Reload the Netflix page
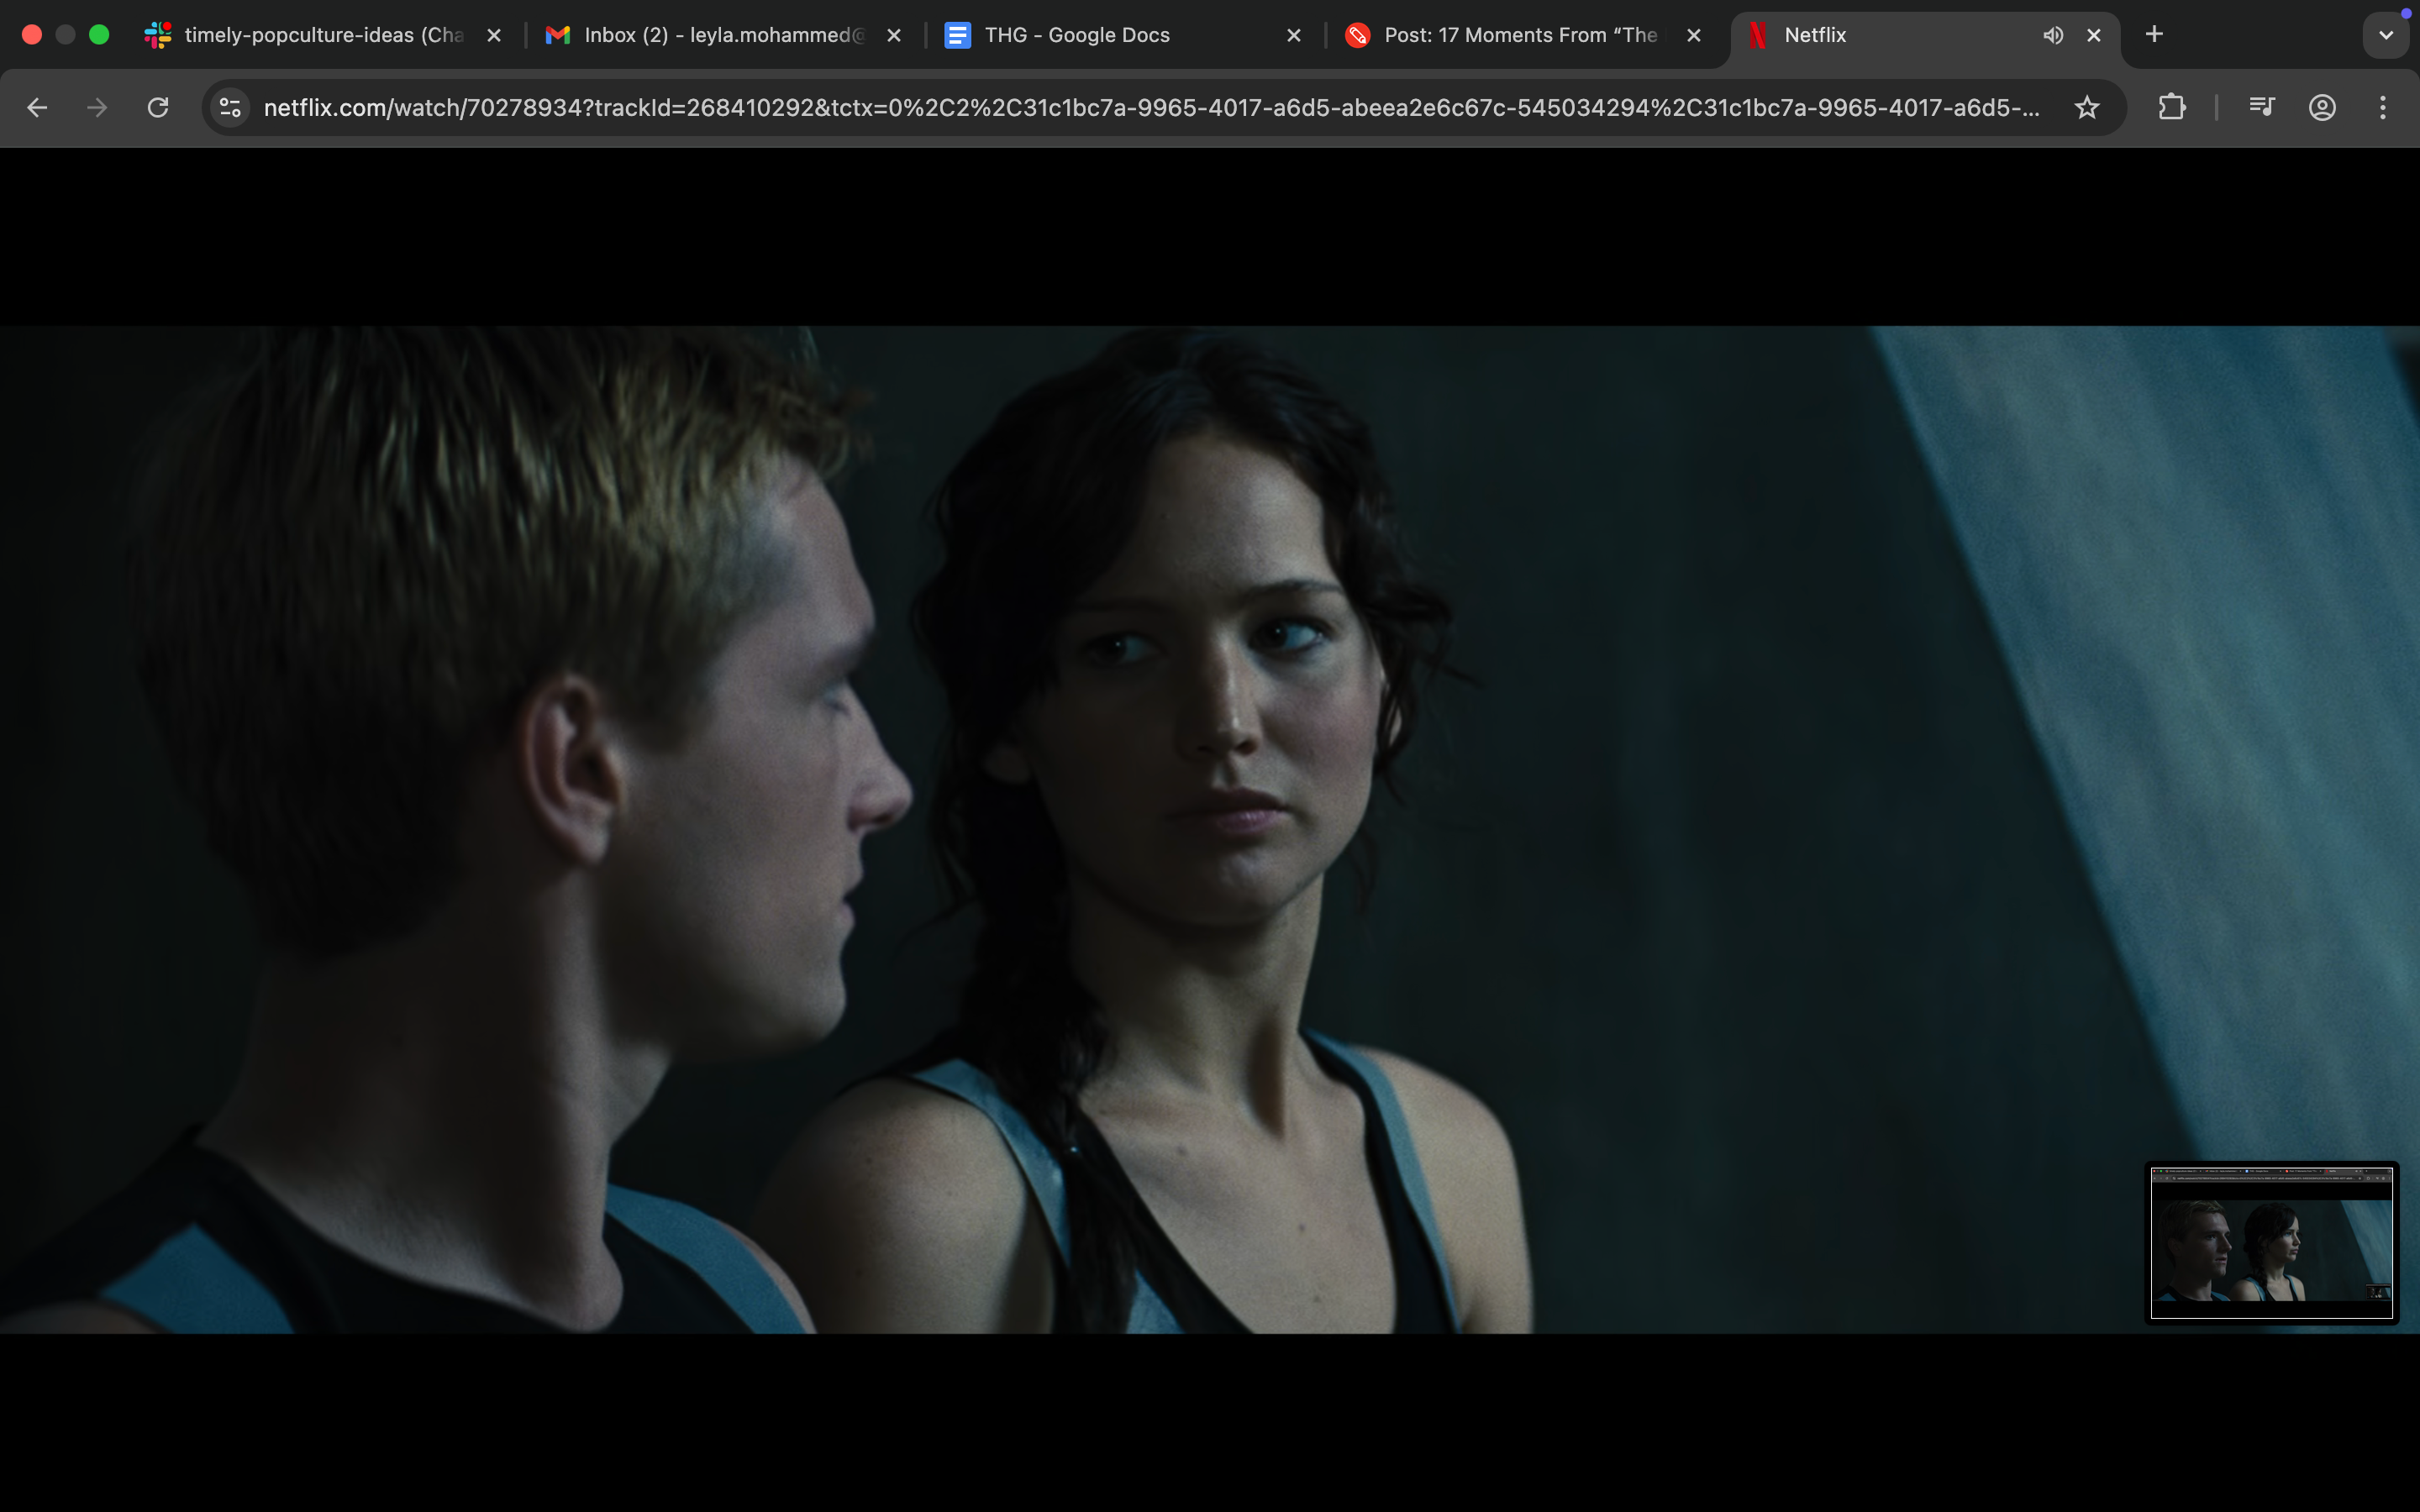The height and width of the screenshot is (1512, 2420). tap(158, 107)
